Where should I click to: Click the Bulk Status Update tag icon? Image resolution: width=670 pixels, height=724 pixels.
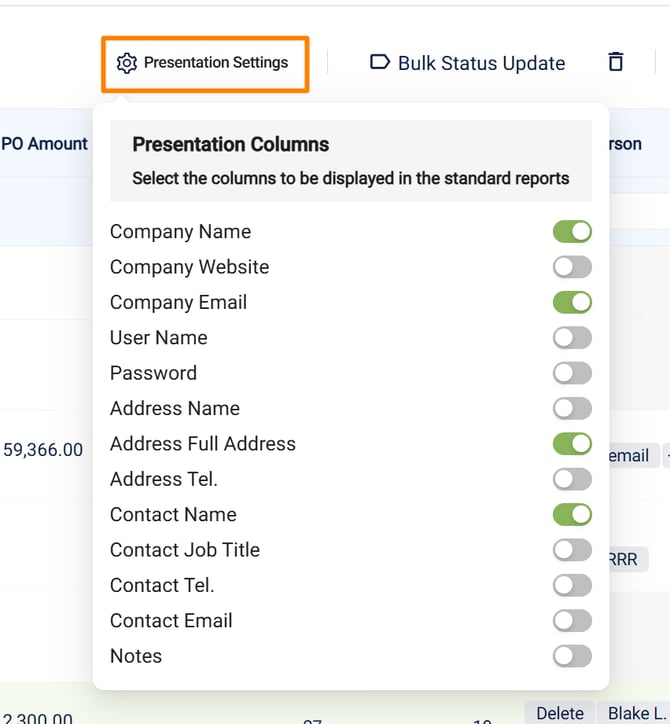(380, 63)
